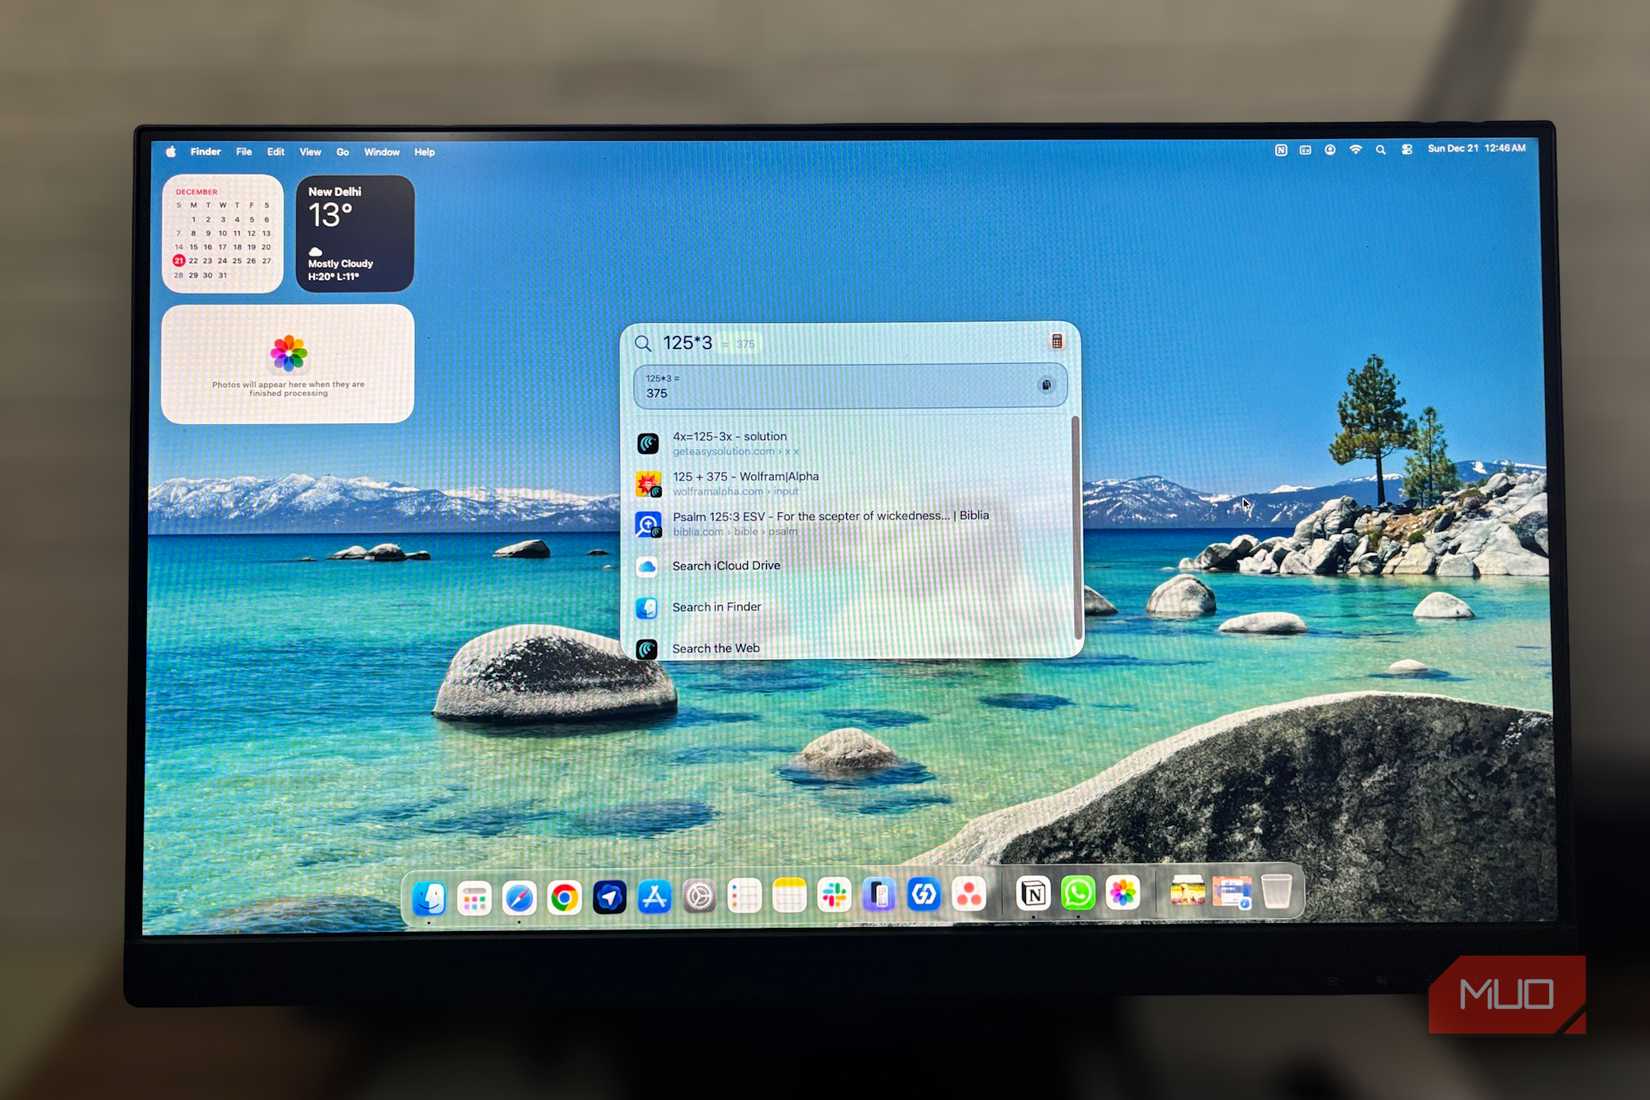Open the Trash in the dock
1650x1100 pixels.
(x=1277, y=890)
